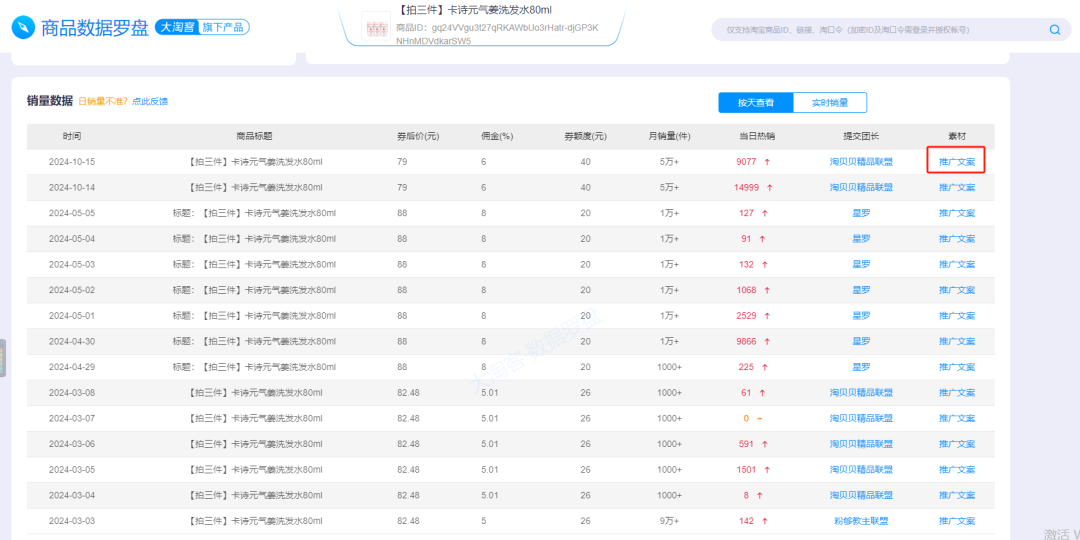Screen dimensions: 1080x540
Task: Click the 大淘客 旗下产品 badge
Action: 202,28
